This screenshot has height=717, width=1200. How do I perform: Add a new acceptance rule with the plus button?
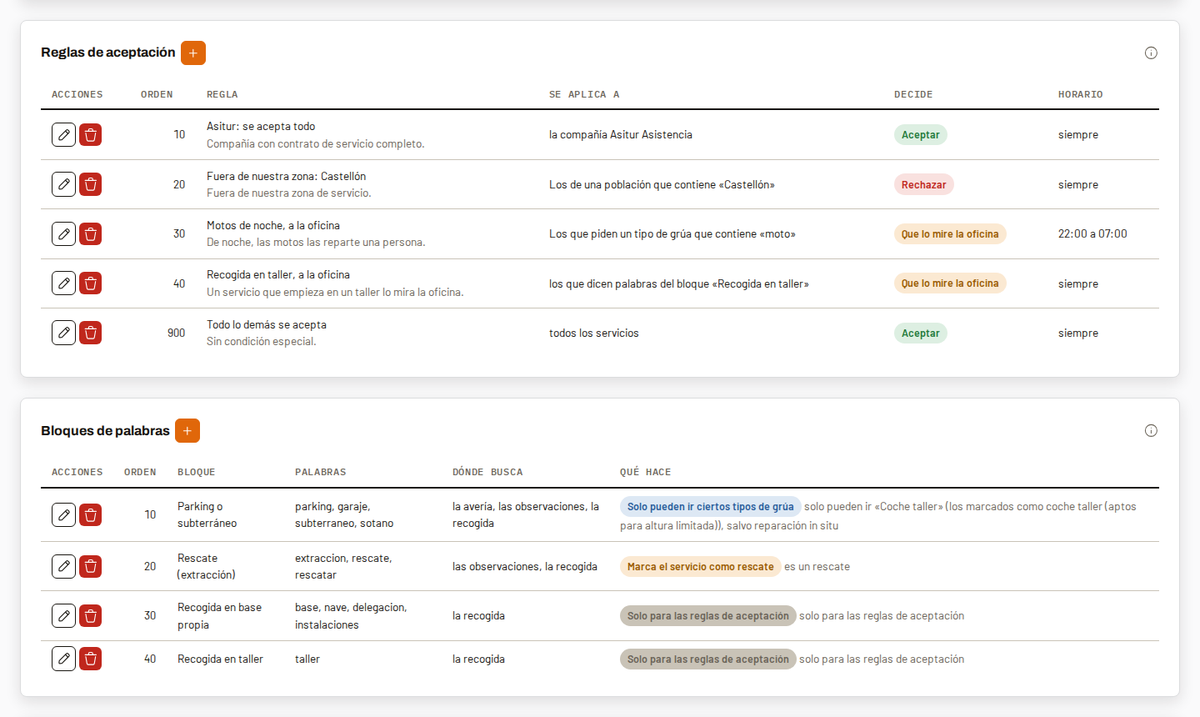(x=193, y=53)
